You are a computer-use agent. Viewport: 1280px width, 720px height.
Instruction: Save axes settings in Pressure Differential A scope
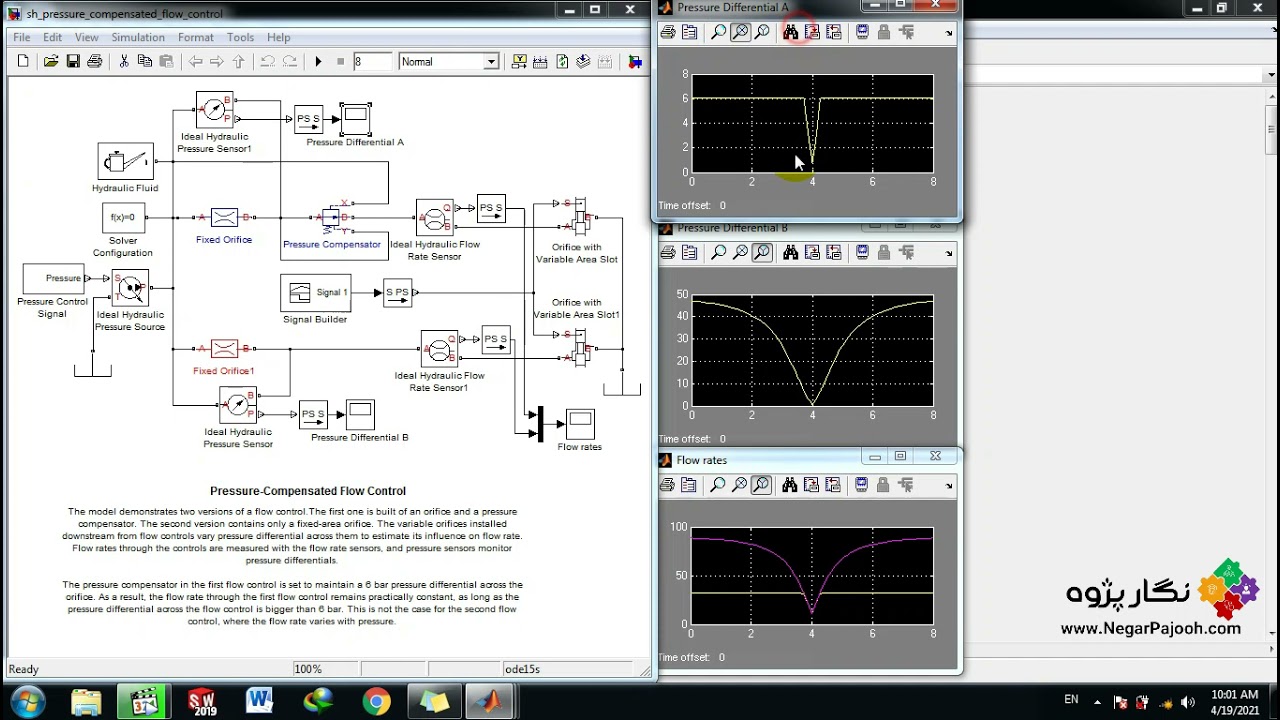click(812, 32)
